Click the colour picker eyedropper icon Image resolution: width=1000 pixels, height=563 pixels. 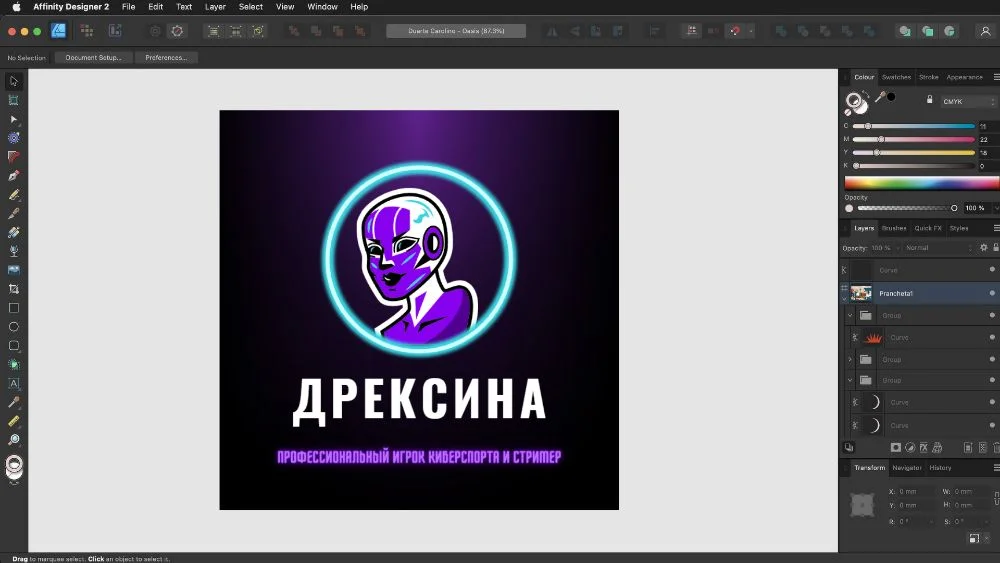pos(880,97)
